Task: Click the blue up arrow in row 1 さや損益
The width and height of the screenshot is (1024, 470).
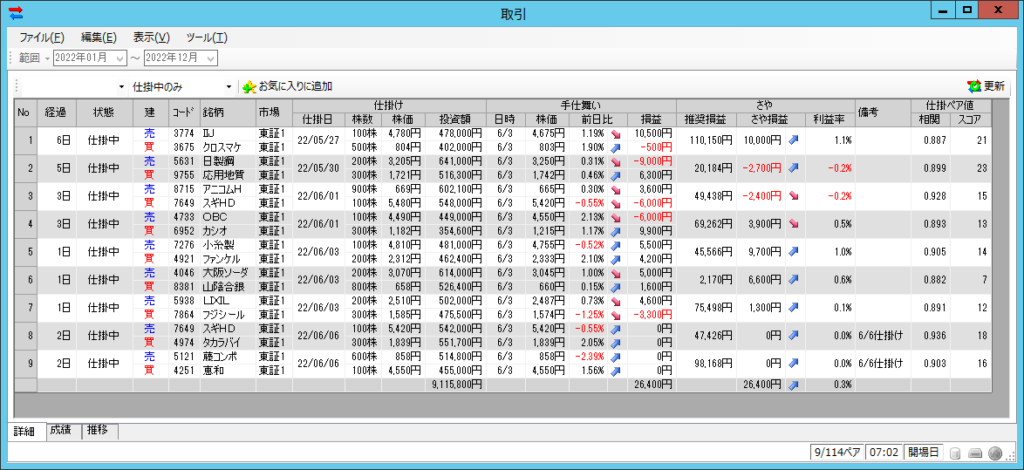Action: (x=793, y=139)
